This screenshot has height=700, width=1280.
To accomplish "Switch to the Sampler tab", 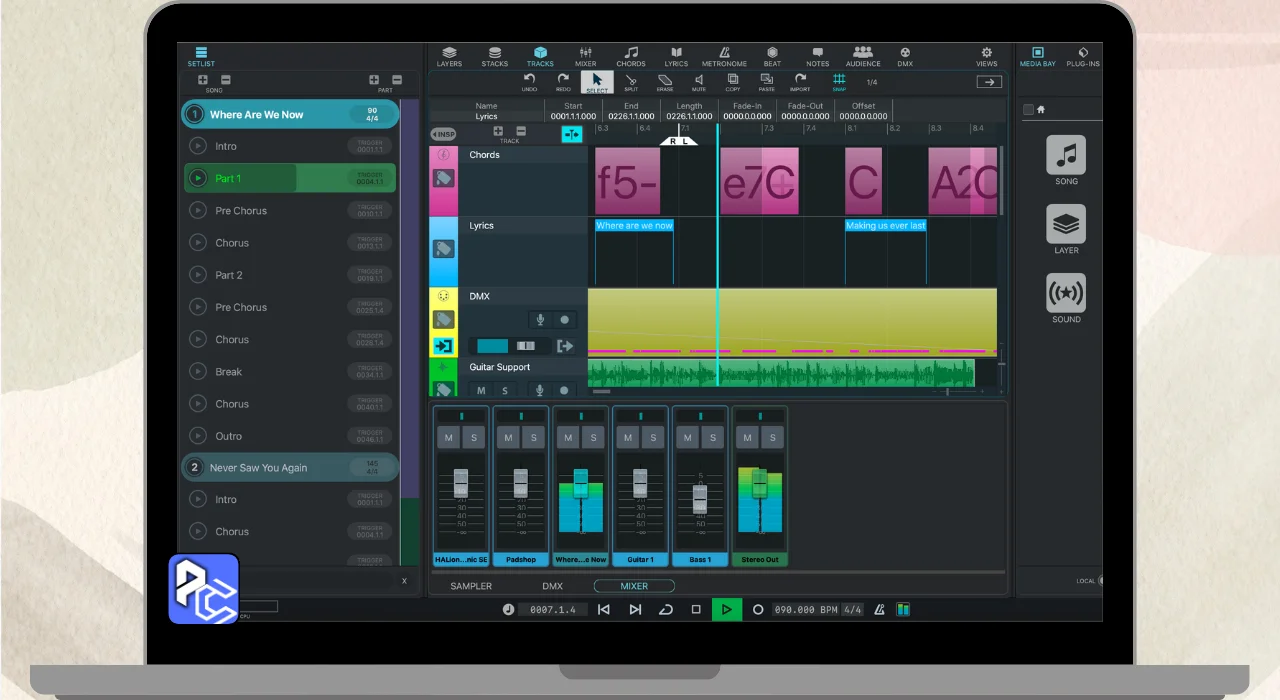I will pyautogui.click(x=471, y=586).
